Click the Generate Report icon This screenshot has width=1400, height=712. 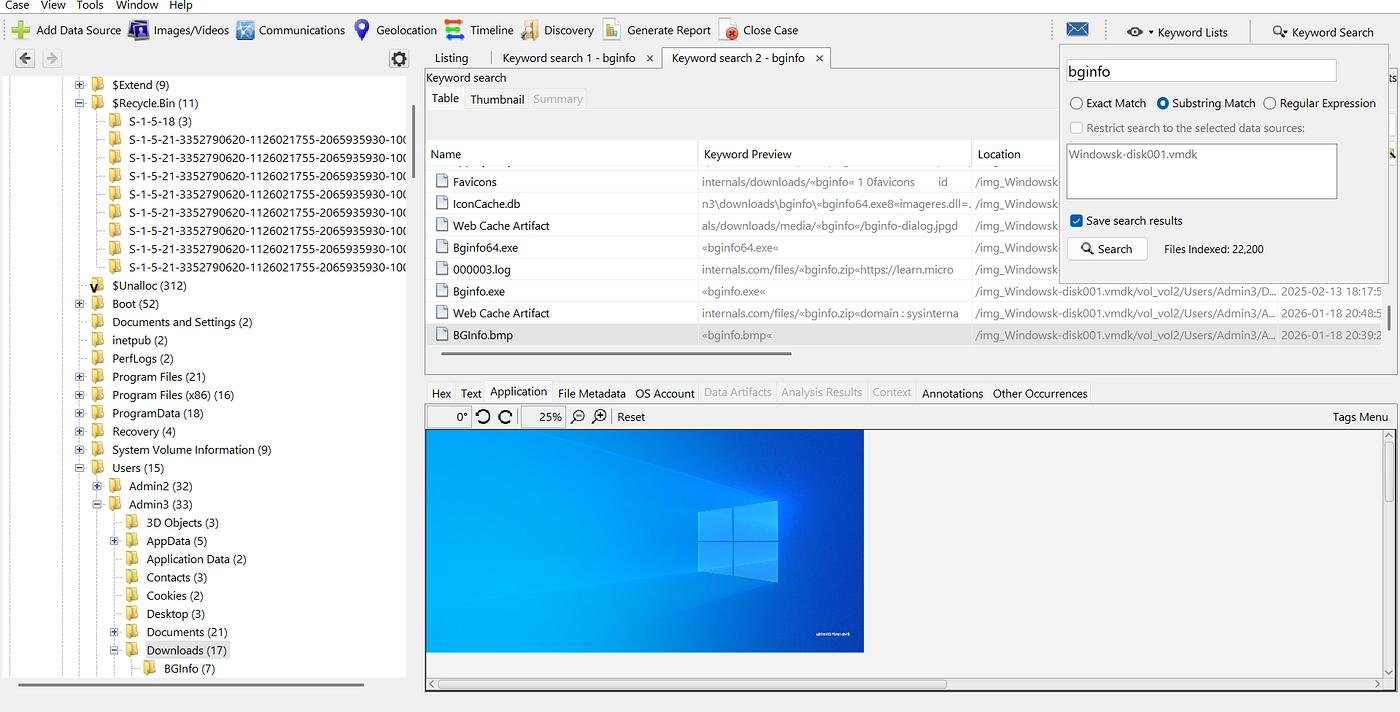point(611,30)
